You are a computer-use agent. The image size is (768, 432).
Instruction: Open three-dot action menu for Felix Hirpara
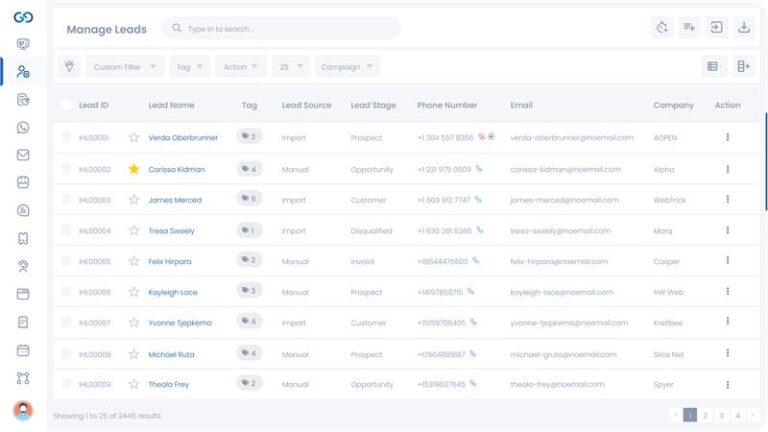[x=727, y=260]
